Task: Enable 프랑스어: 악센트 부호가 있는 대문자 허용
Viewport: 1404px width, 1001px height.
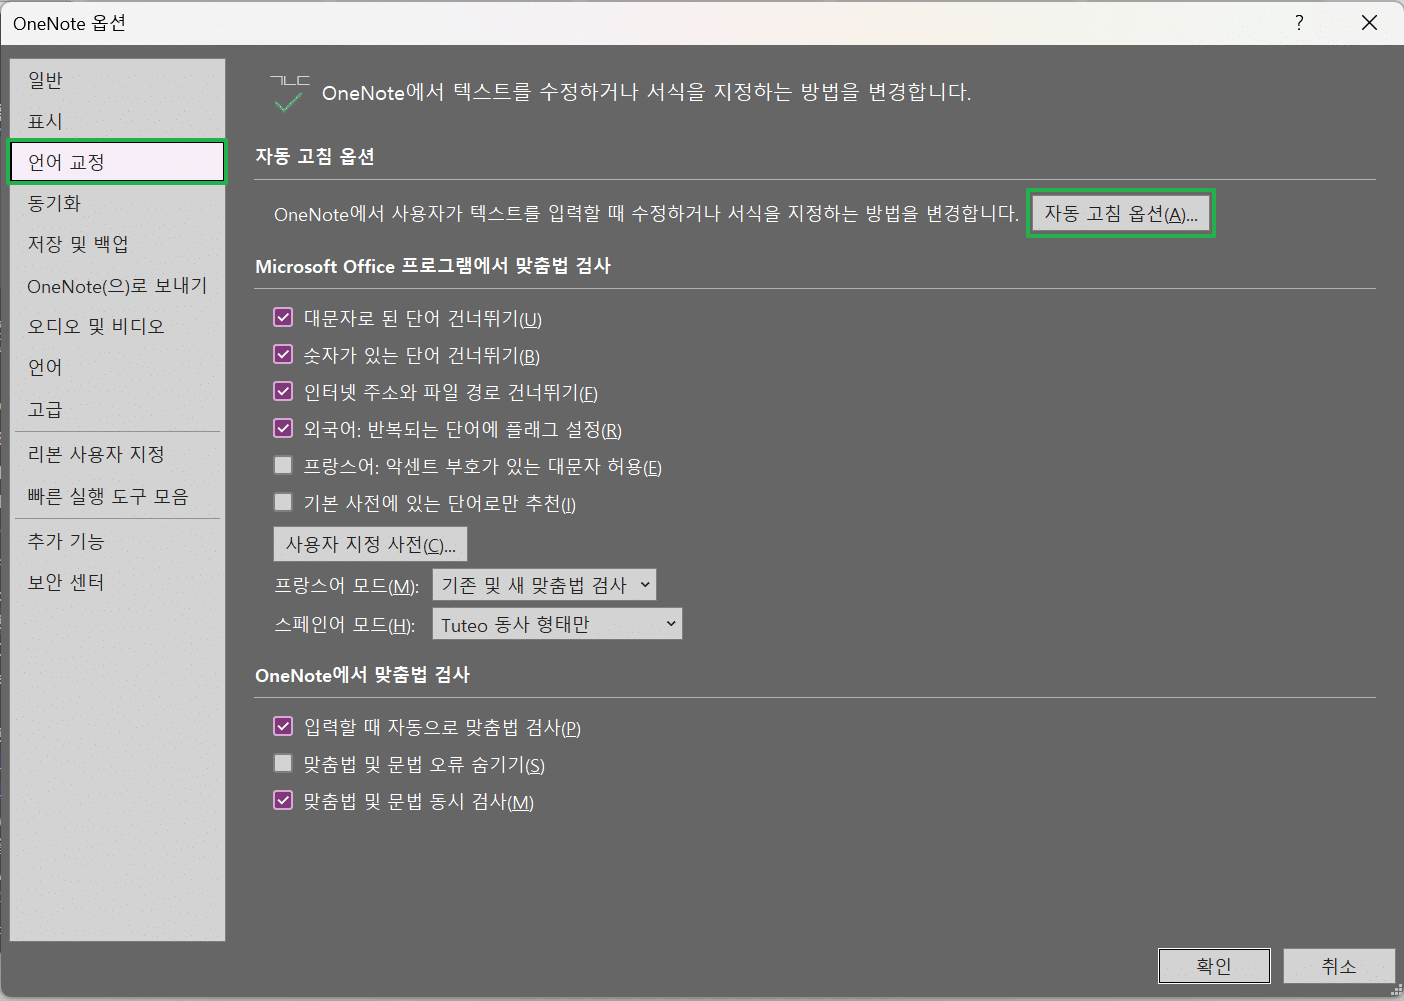Action: 283,465
